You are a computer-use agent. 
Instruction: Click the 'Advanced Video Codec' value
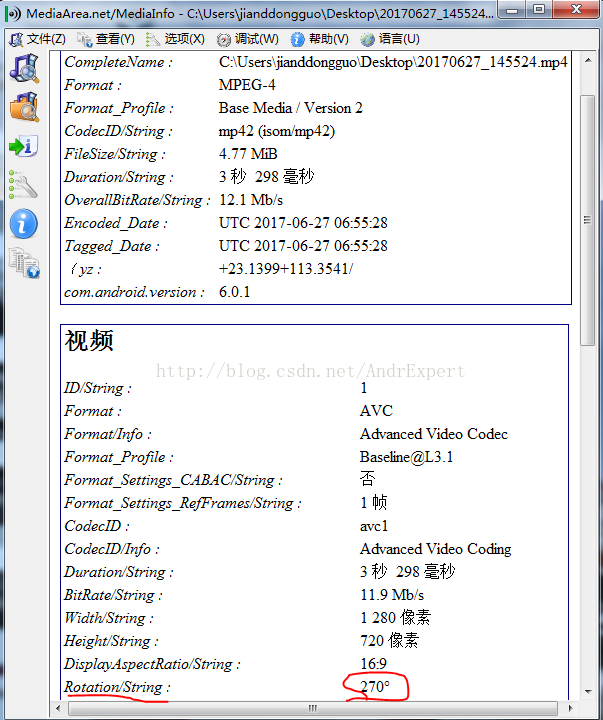(x=434, y=434)
